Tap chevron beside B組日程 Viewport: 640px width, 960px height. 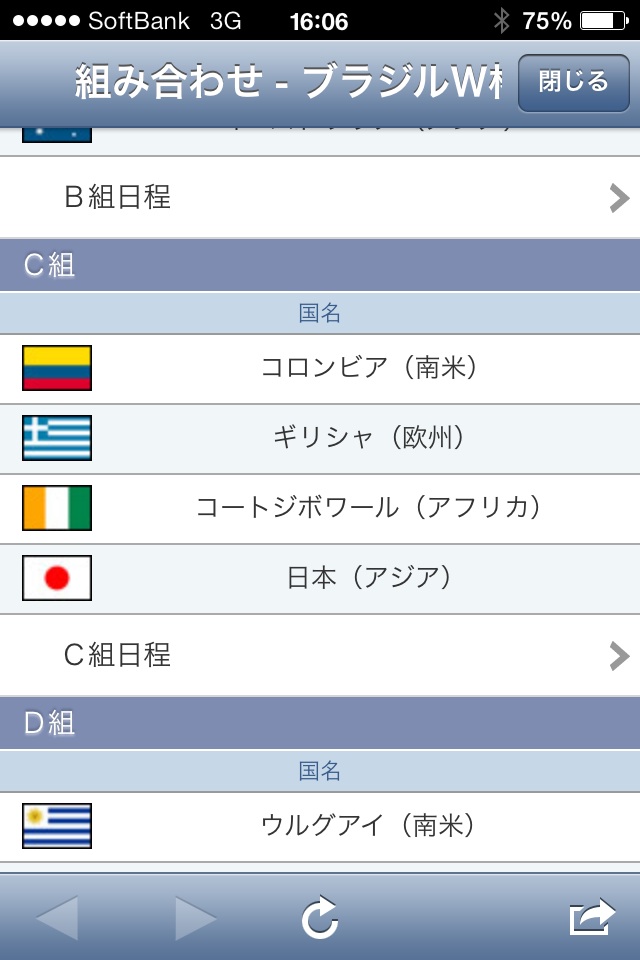click(619, 198)
